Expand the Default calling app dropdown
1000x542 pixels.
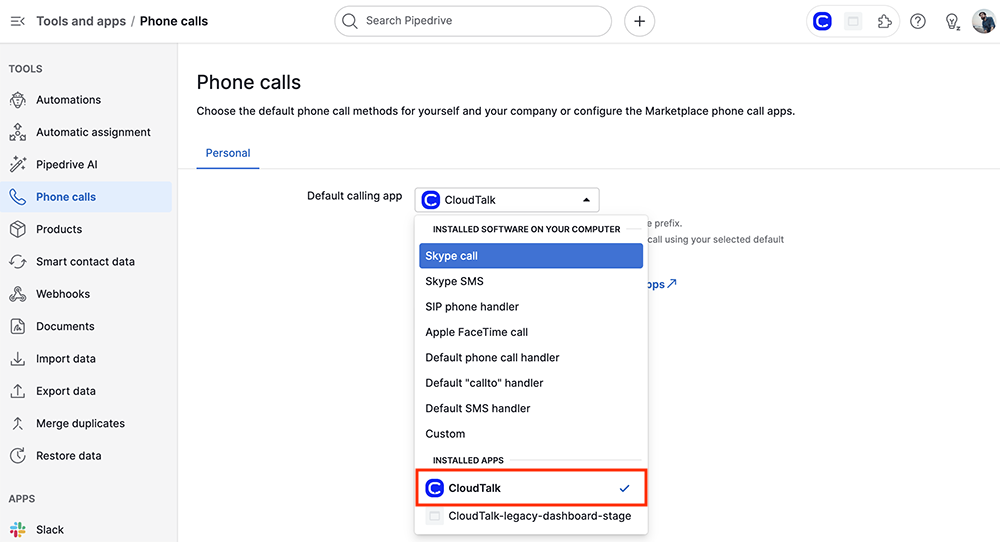pos(507,200)
